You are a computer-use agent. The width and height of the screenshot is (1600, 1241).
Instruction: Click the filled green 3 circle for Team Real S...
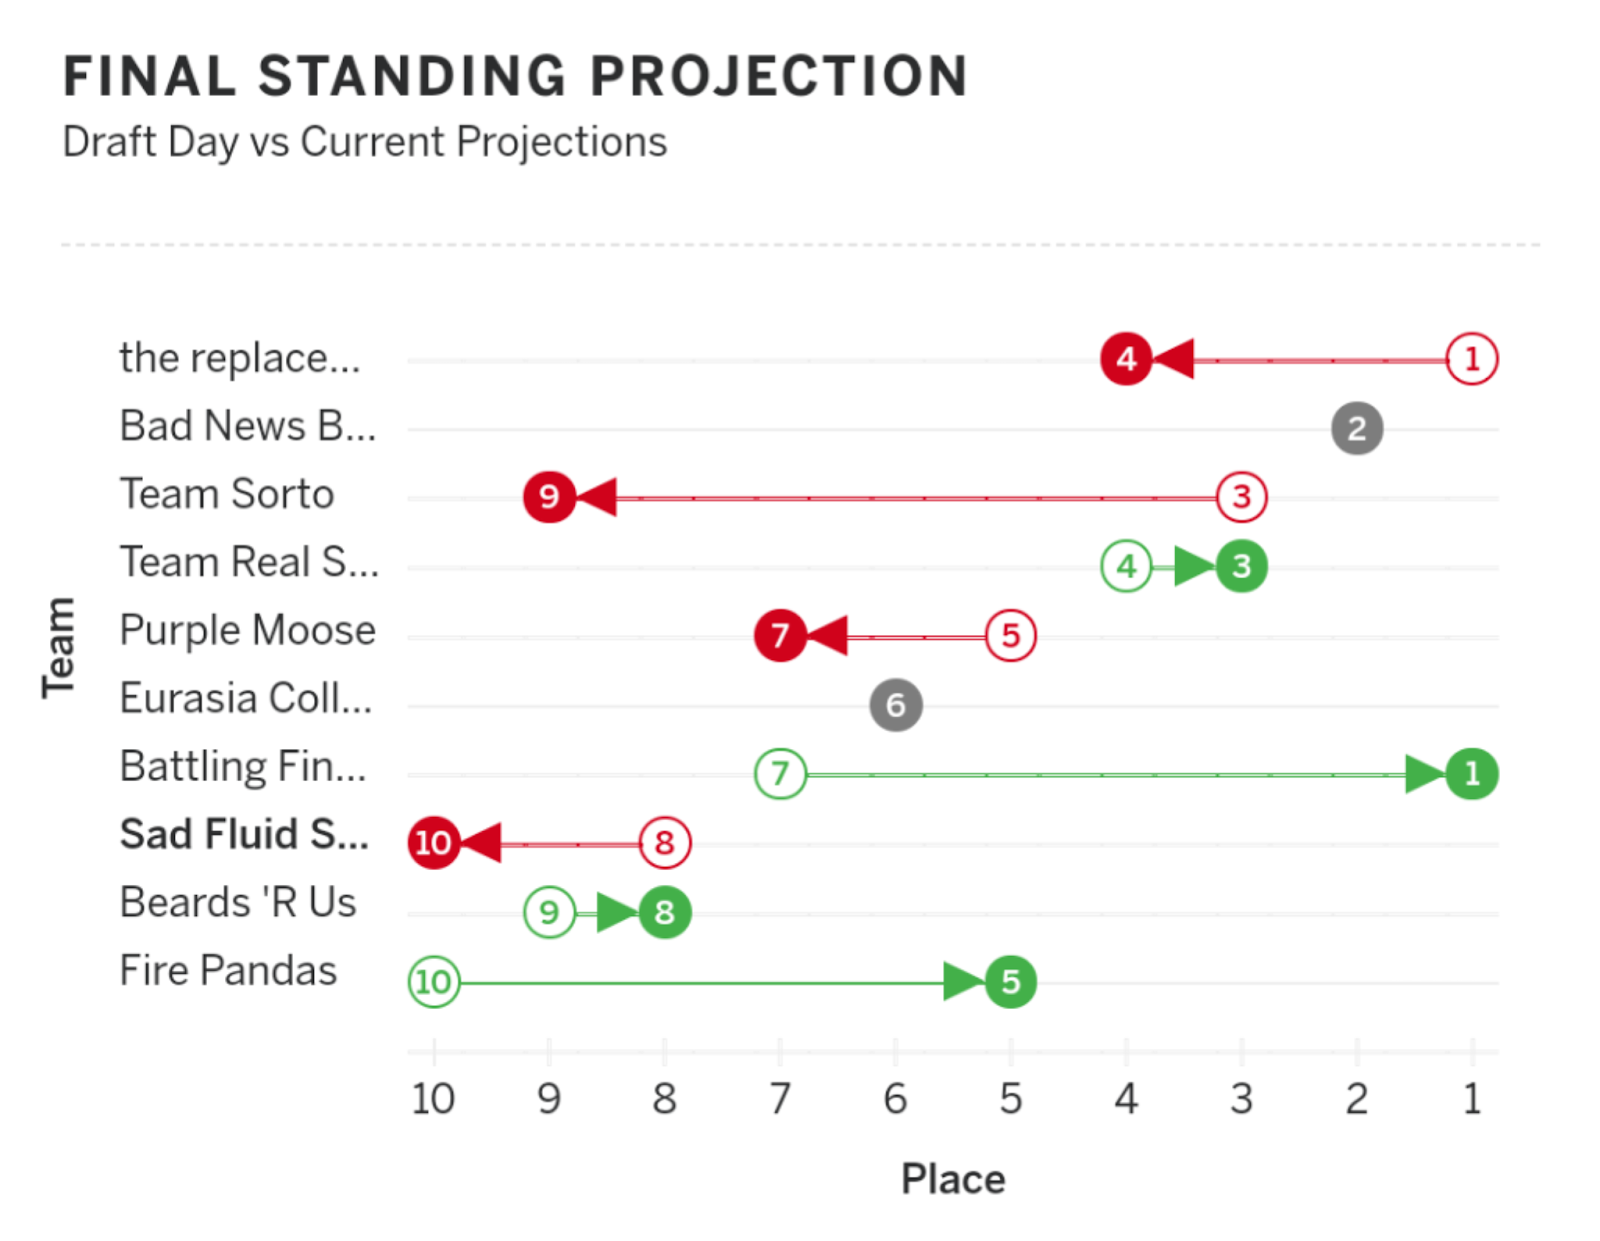point(1242,566)
